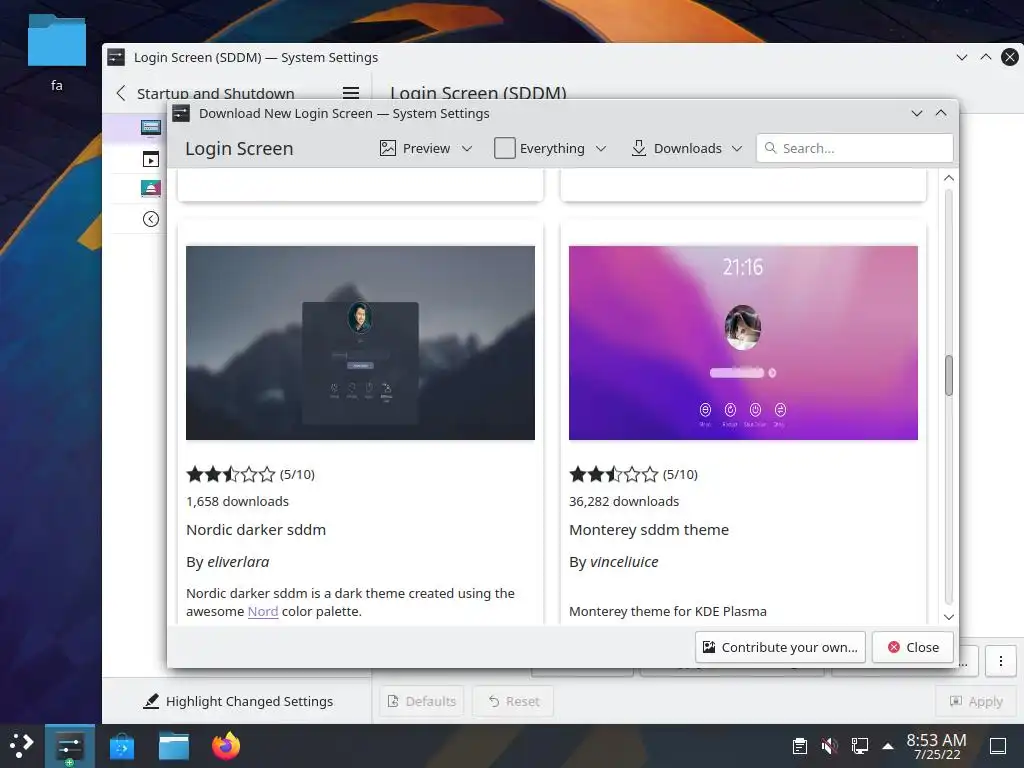Click the 1,658 downloads text
The width and height of the screenshot is (1024, 768).
point(237,502)
